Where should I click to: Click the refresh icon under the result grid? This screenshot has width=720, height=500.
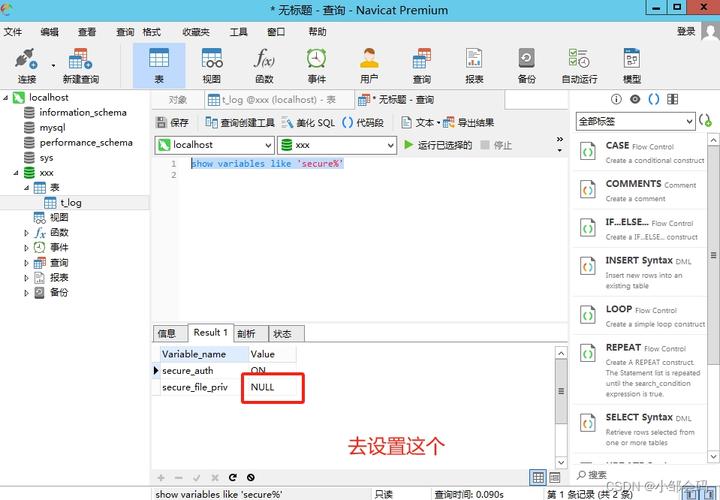tap(233, 478)
